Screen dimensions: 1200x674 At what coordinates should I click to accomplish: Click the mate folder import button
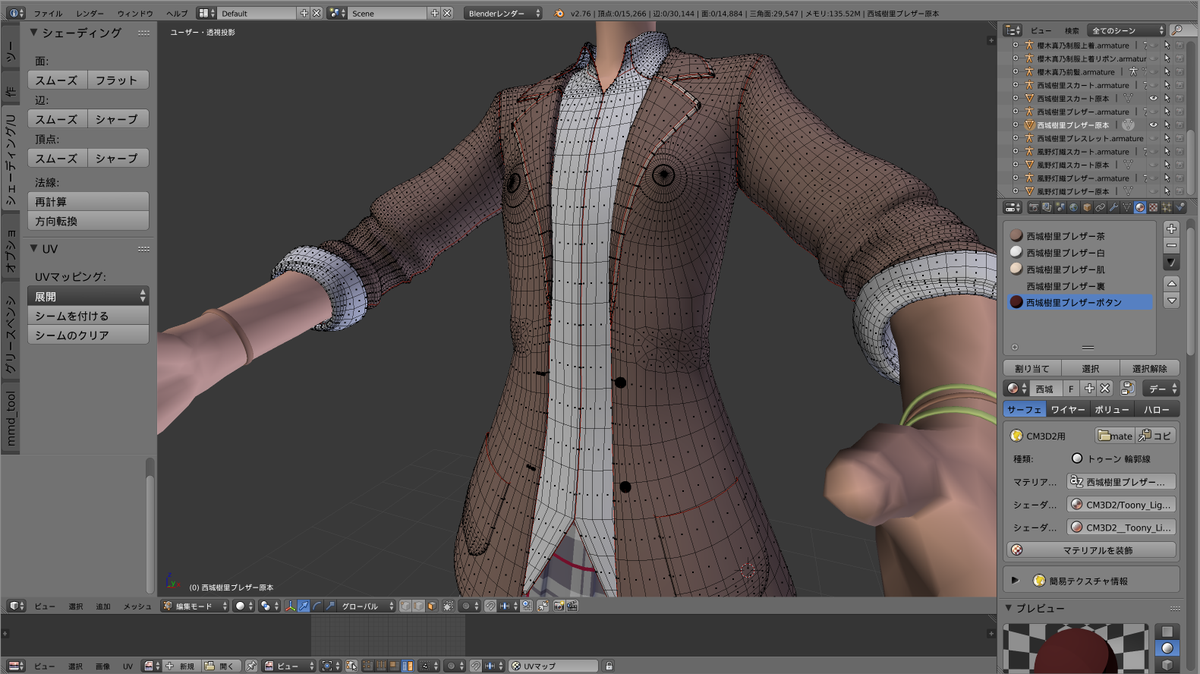1114,435
